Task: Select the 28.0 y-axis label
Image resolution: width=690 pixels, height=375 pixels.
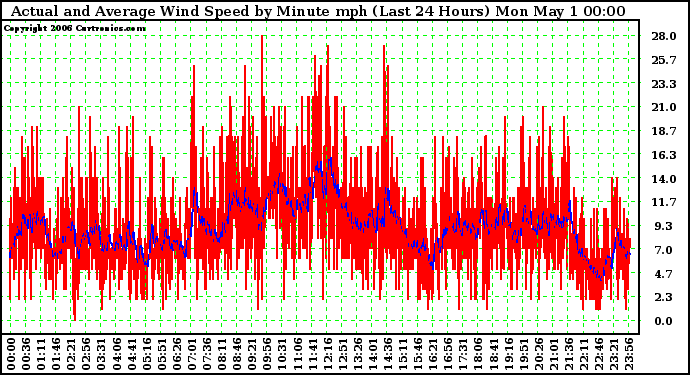Action: coord(664,36)
